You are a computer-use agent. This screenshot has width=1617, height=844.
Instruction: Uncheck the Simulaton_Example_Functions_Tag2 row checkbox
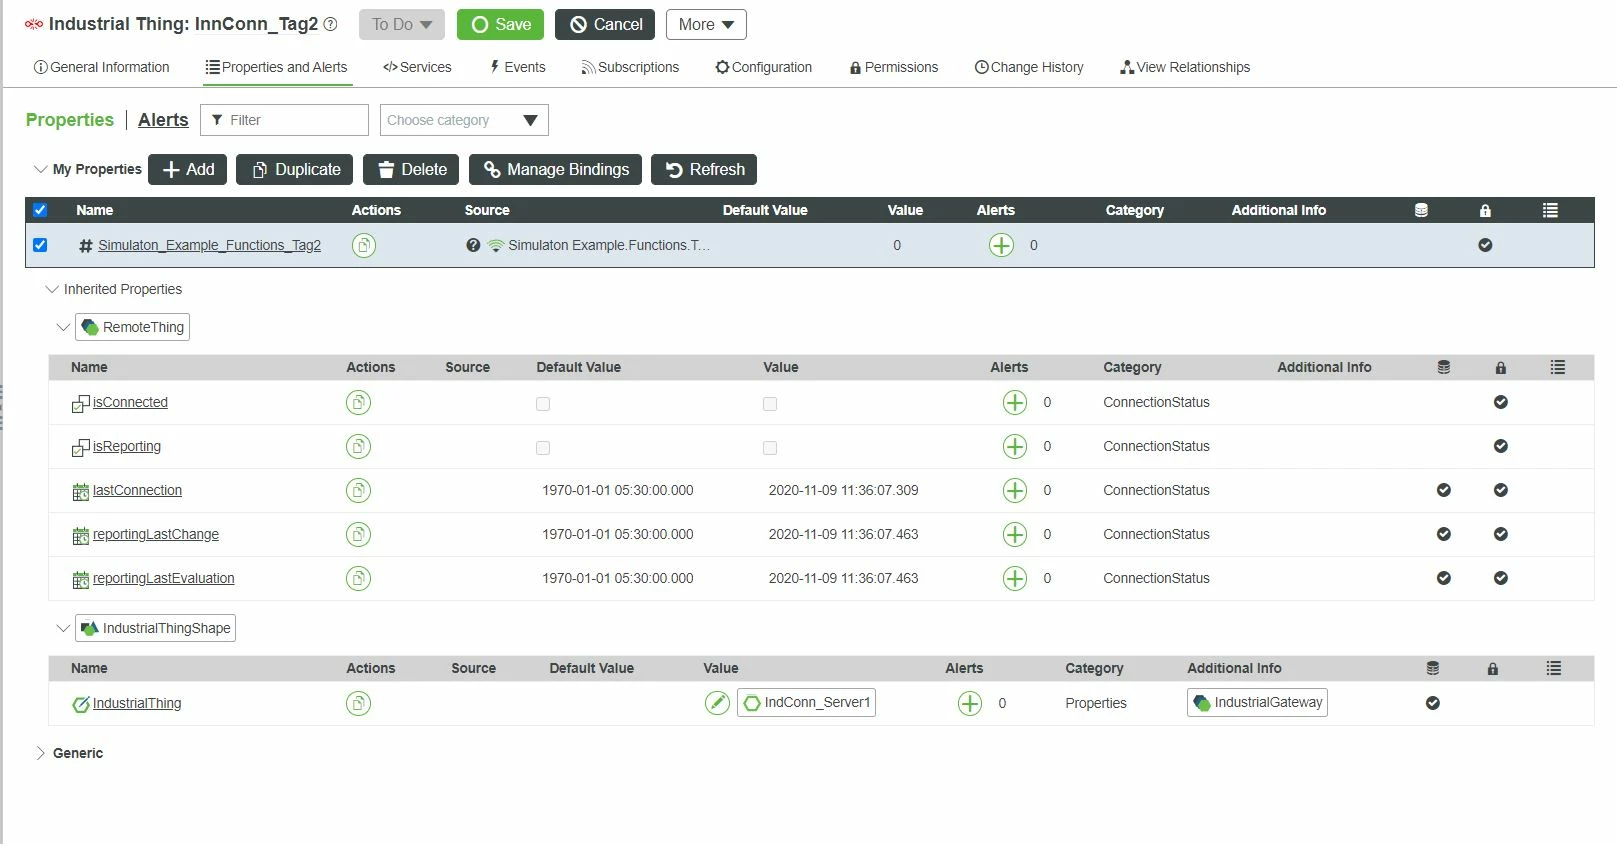40,245
